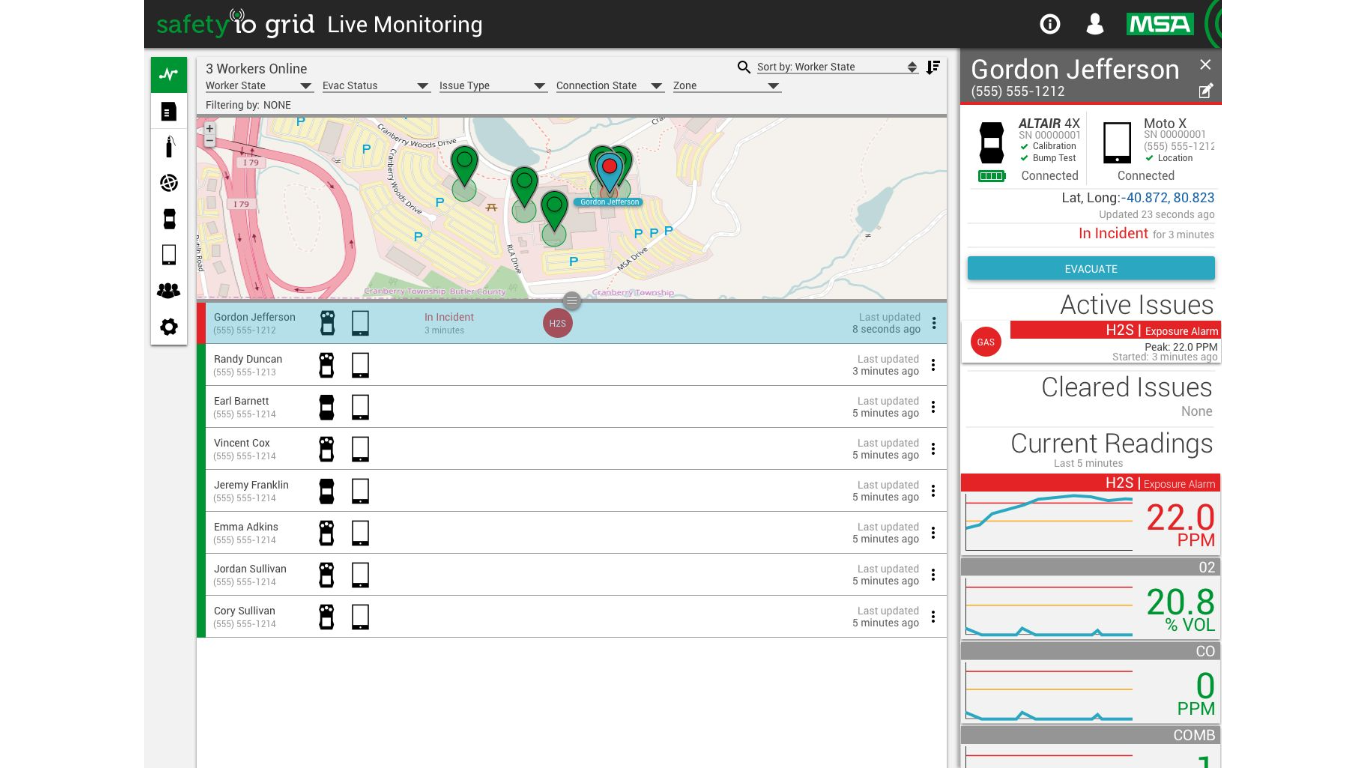Click the map zoom-in plus button
This screenshot has height=768, width=1366.
click(x=208, y=129)
